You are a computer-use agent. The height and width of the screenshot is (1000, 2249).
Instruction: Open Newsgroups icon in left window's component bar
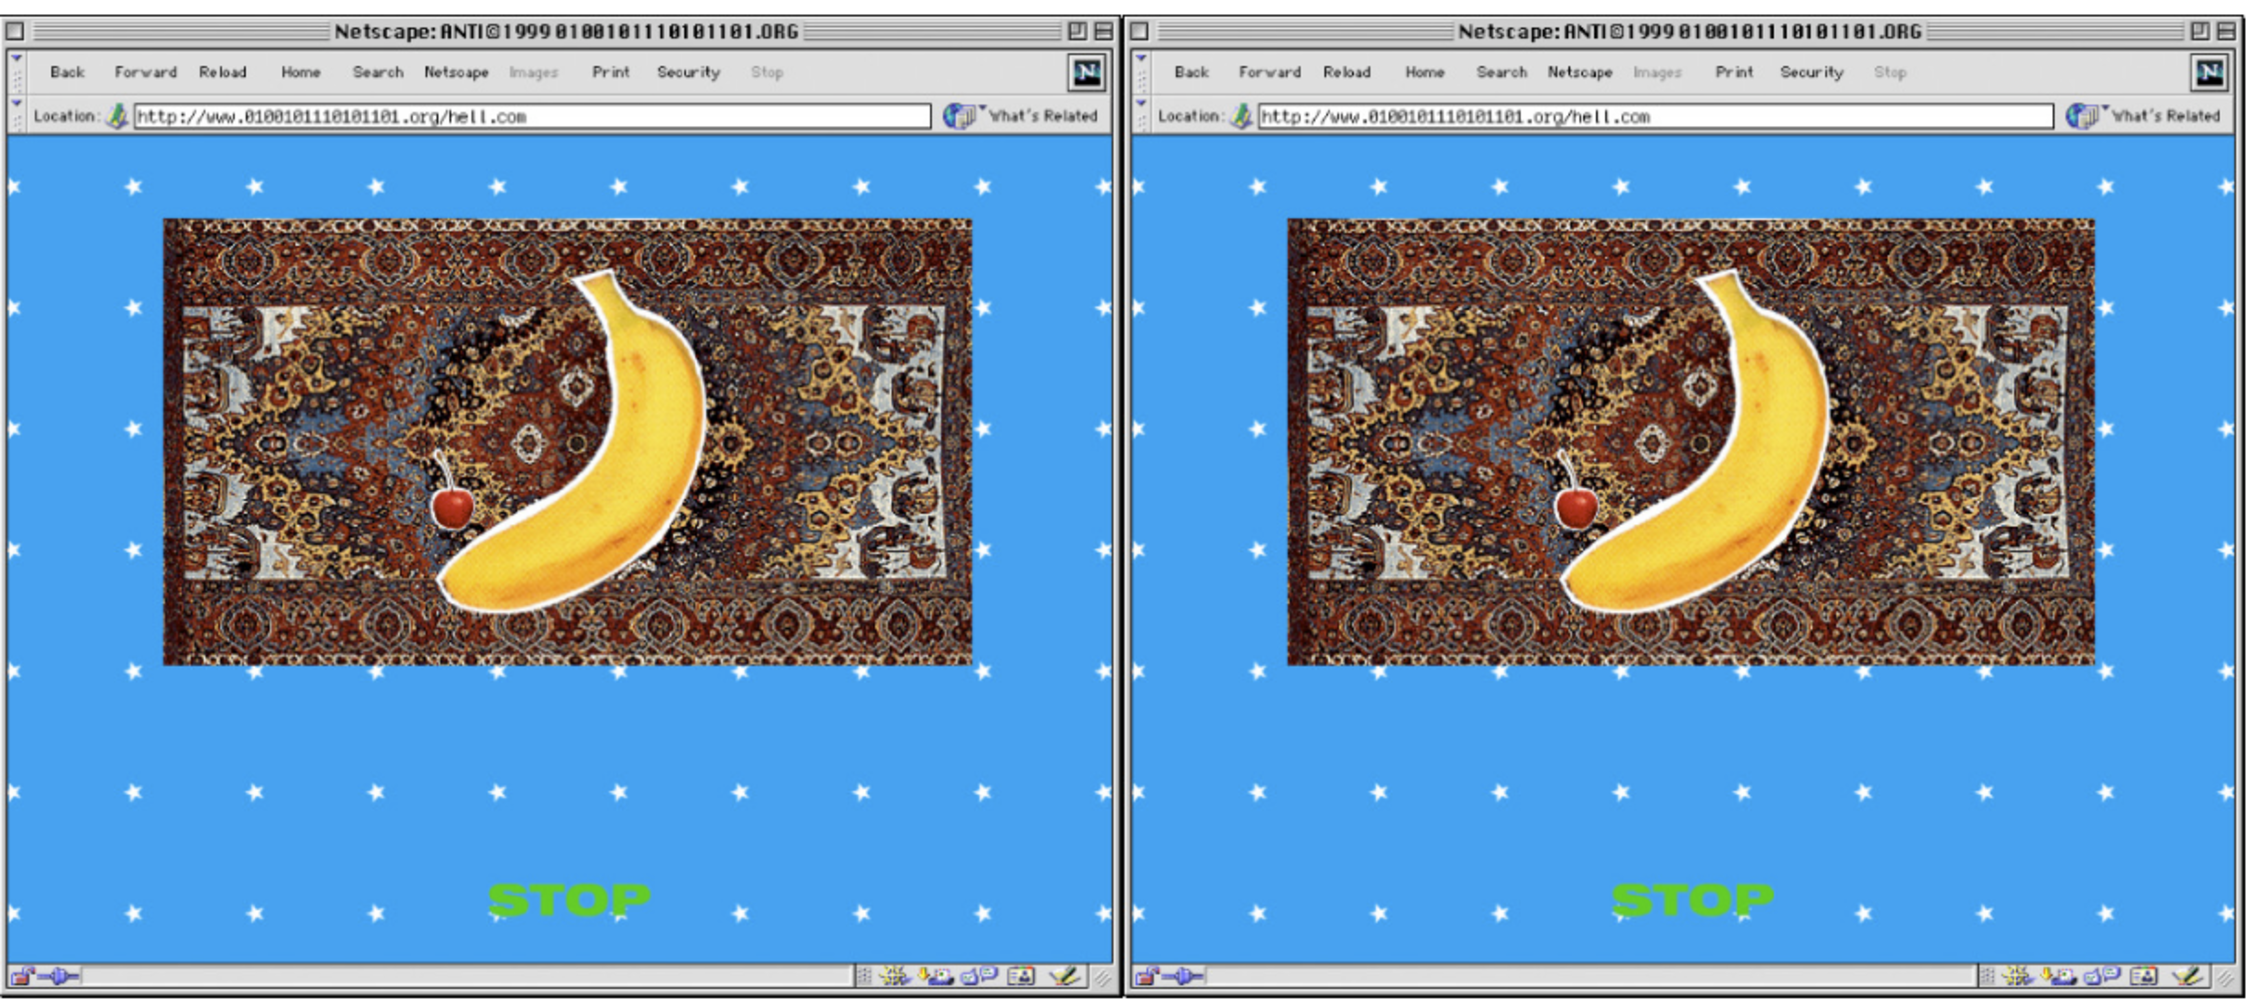point(980,976)
